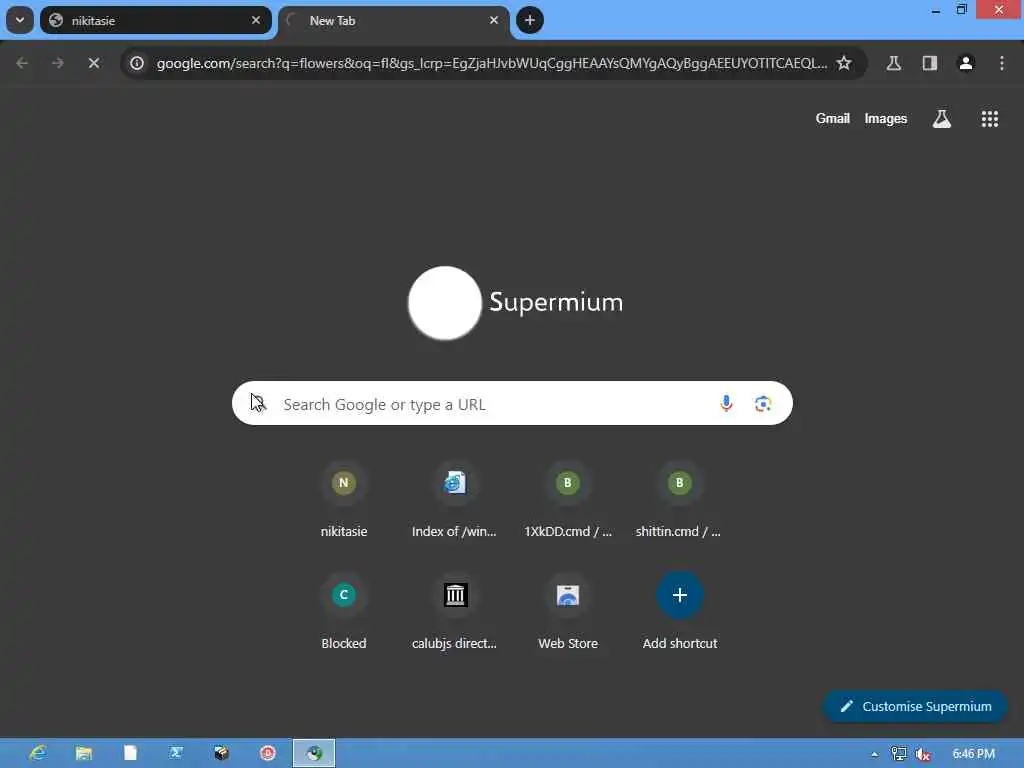The image size is (1024, 768).
Task: Open Images link
Action: 886,118
